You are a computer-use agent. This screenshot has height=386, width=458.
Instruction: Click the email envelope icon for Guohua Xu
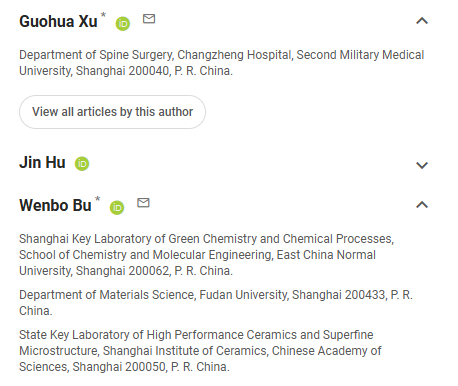(149, 19)
